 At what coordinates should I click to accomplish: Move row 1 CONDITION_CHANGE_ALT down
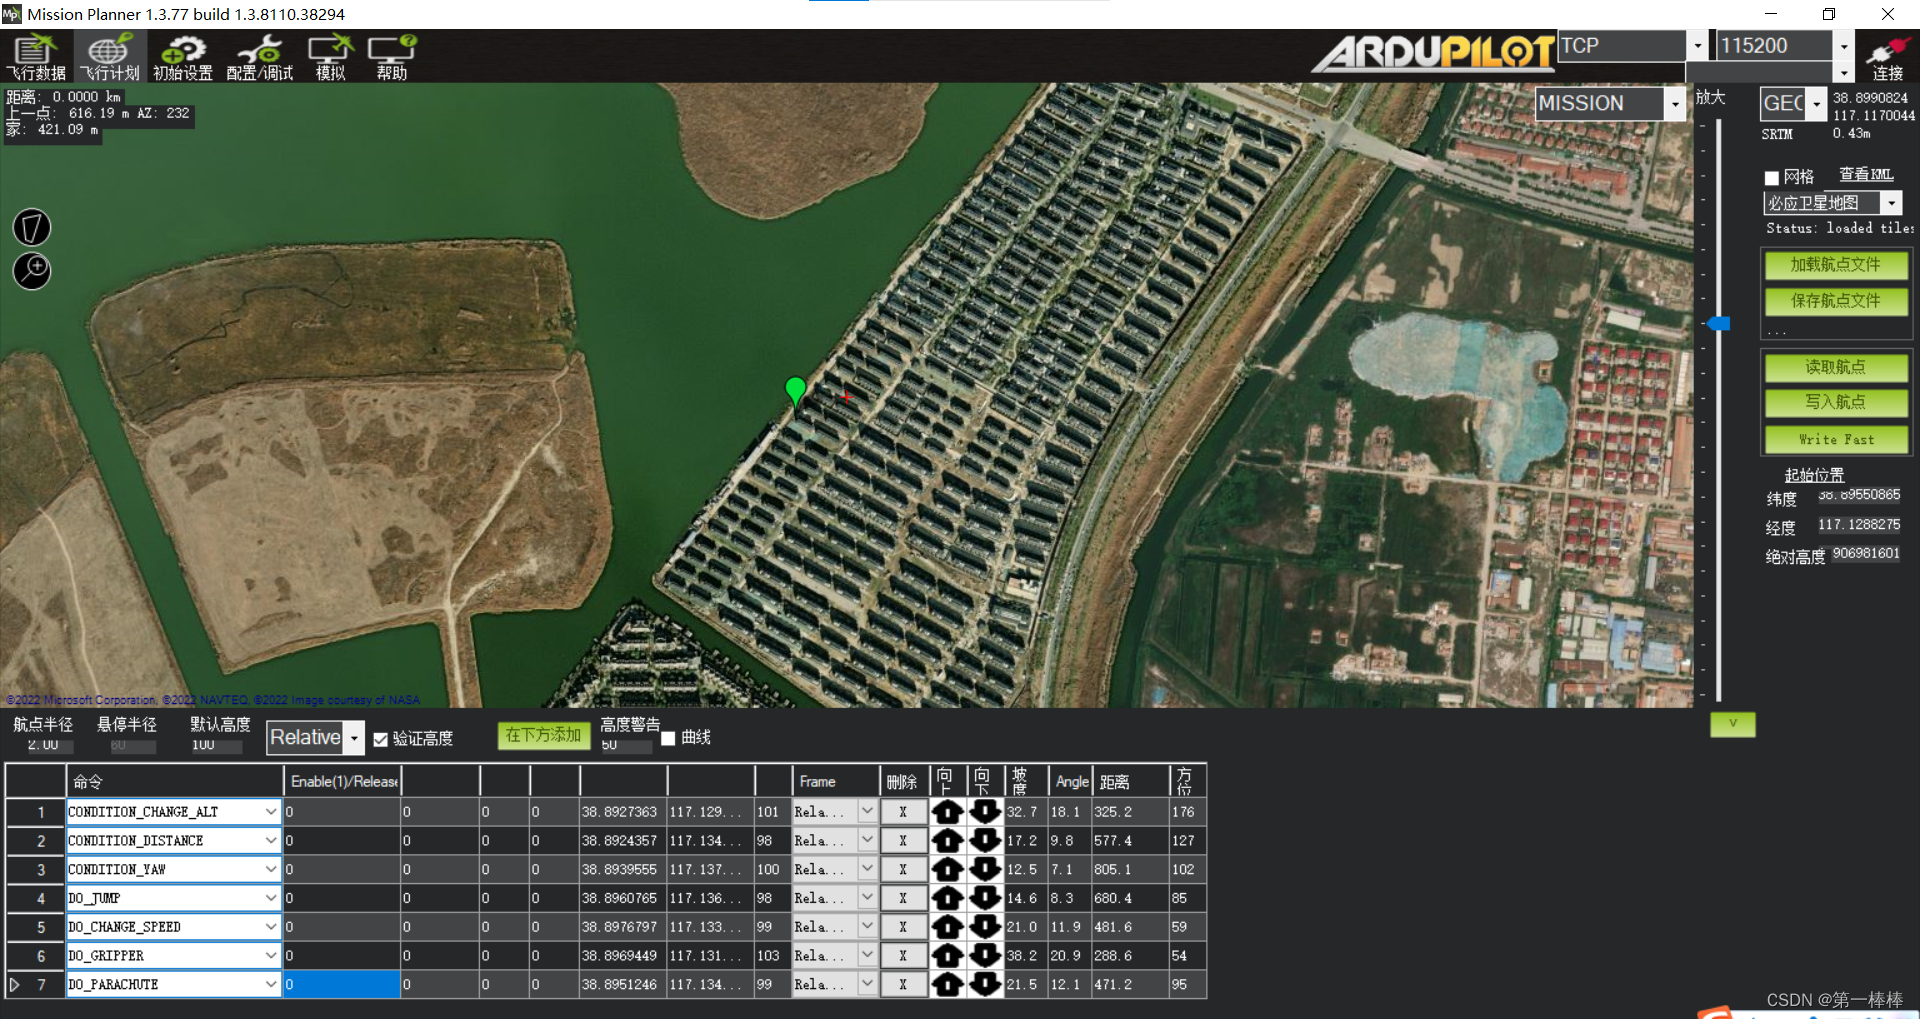pos(985,812)
